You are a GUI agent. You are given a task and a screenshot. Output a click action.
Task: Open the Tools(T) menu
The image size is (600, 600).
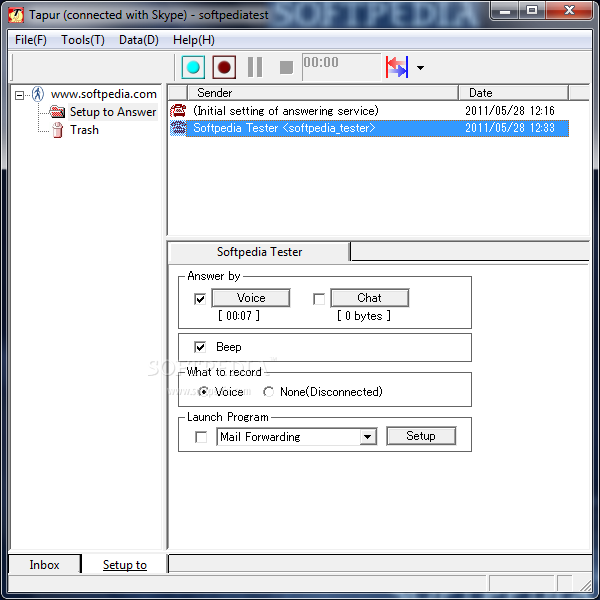click(x=83, y=40)
